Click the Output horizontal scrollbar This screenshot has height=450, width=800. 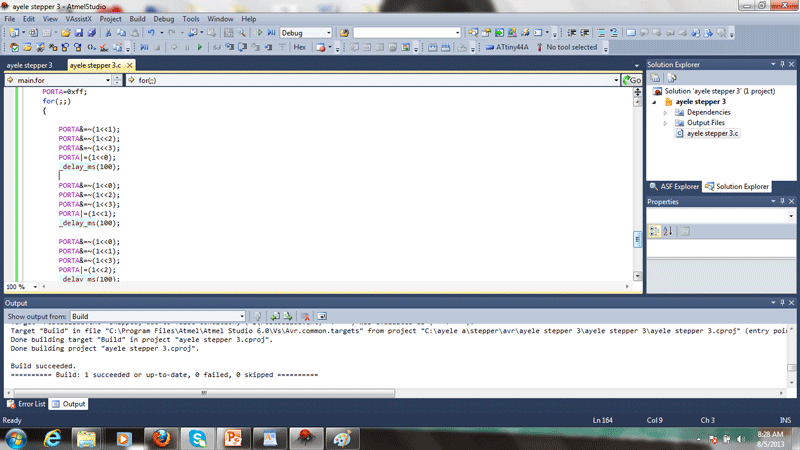click(x=204, y=393)
